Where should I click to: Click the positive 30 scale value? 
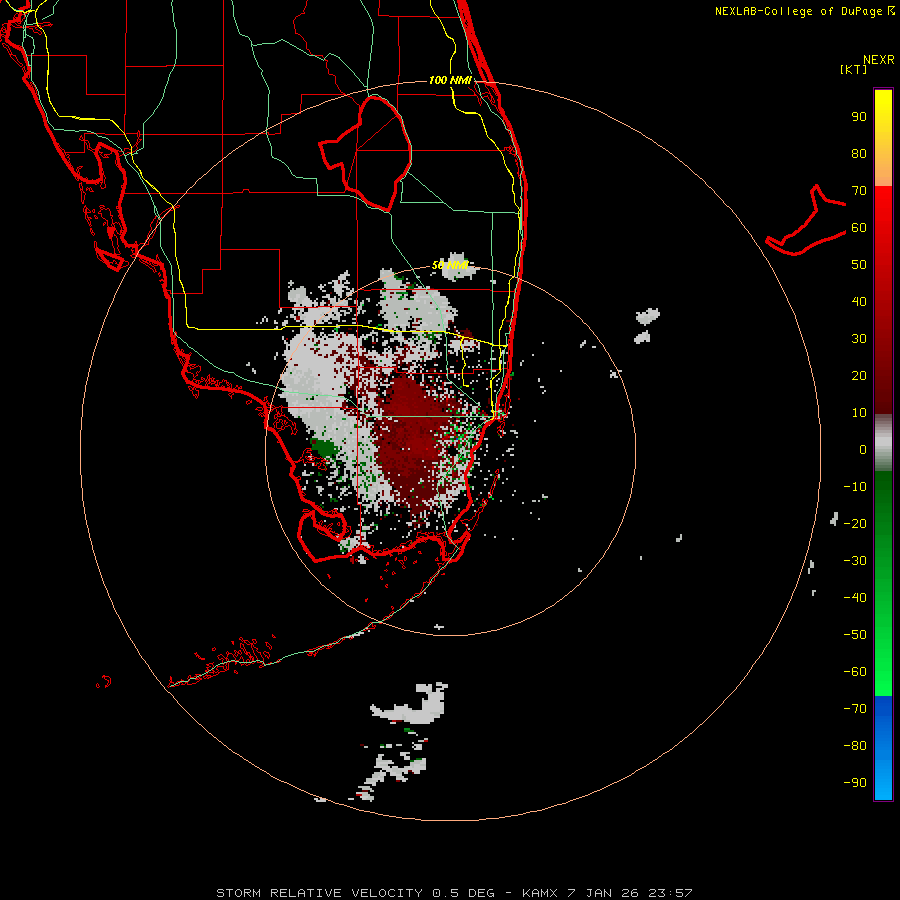coord(859,339)
